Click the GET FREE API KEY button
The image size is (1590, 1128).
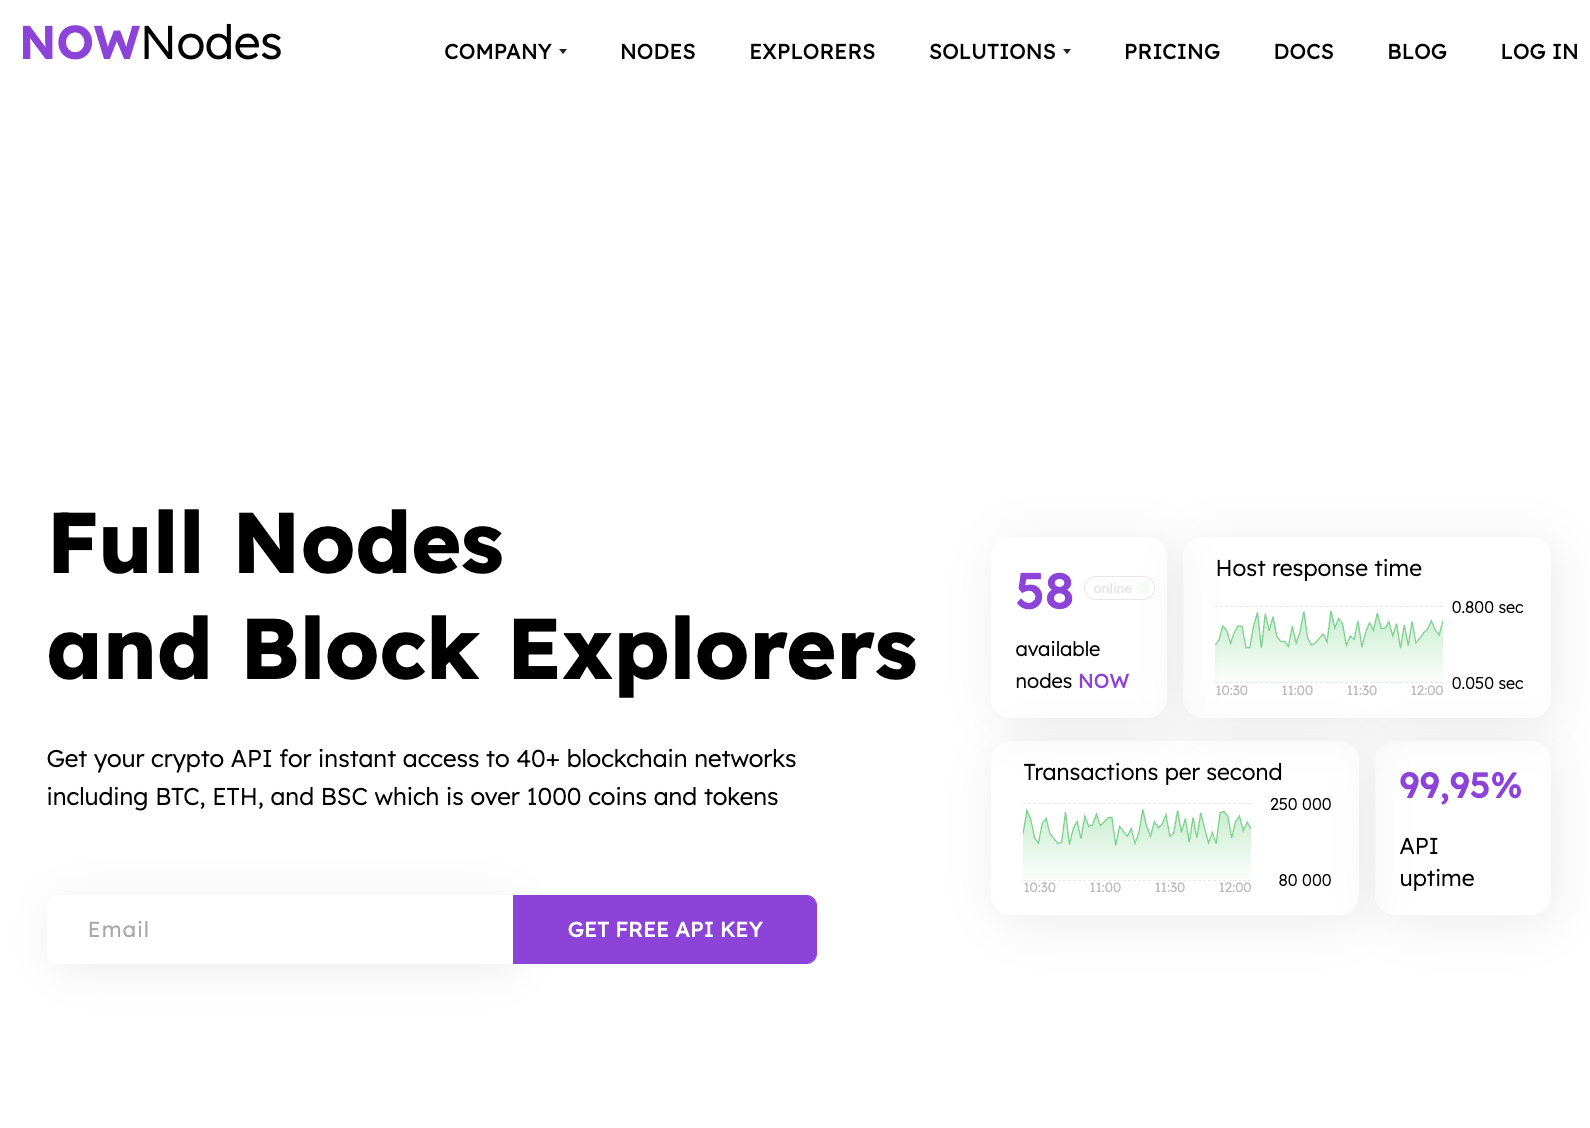tap(665, 929)
